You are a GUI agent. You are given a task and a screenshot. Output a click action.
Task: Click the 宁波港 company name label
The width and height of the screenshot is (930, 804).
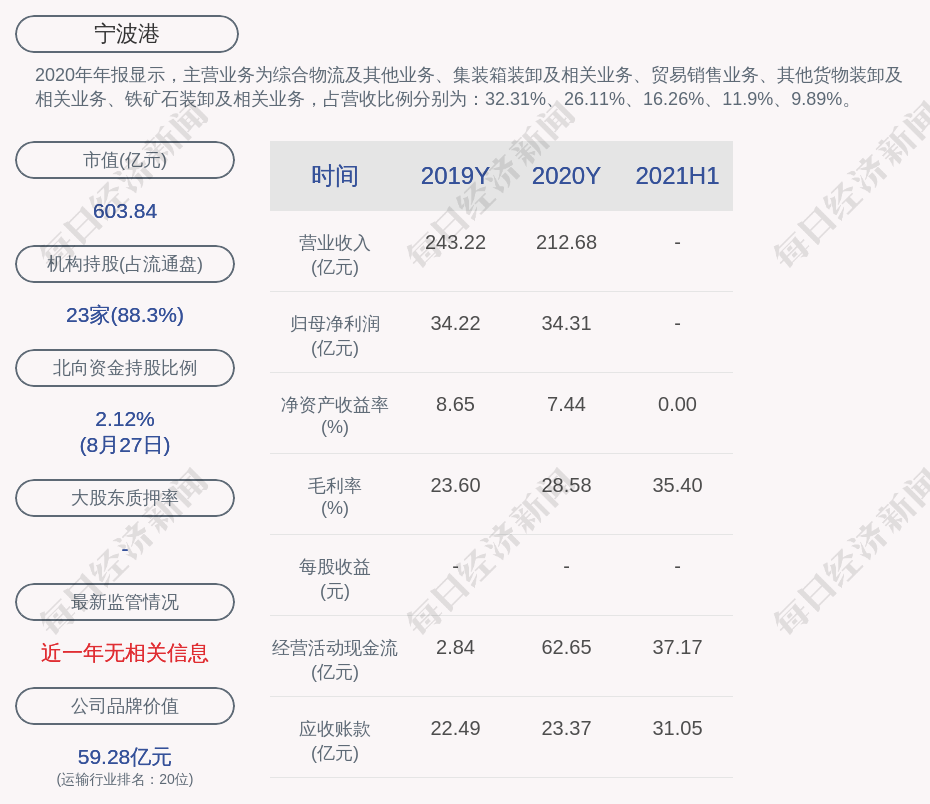coord(127,34)
